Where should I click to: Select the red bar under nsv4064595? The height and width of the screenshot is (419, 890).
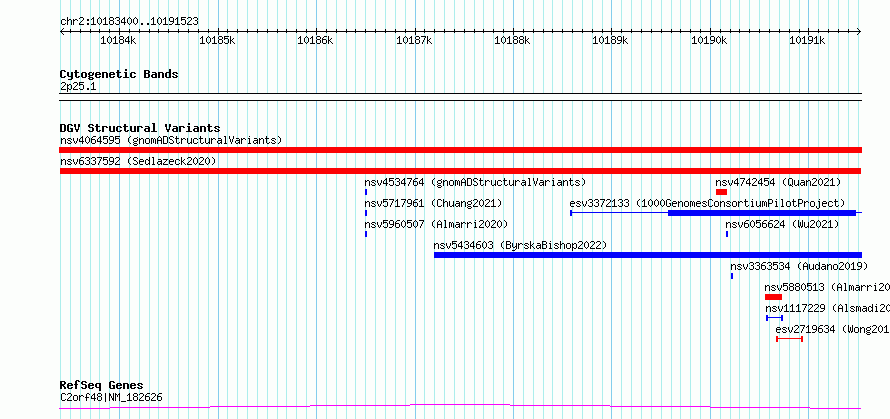coord(460,150)
